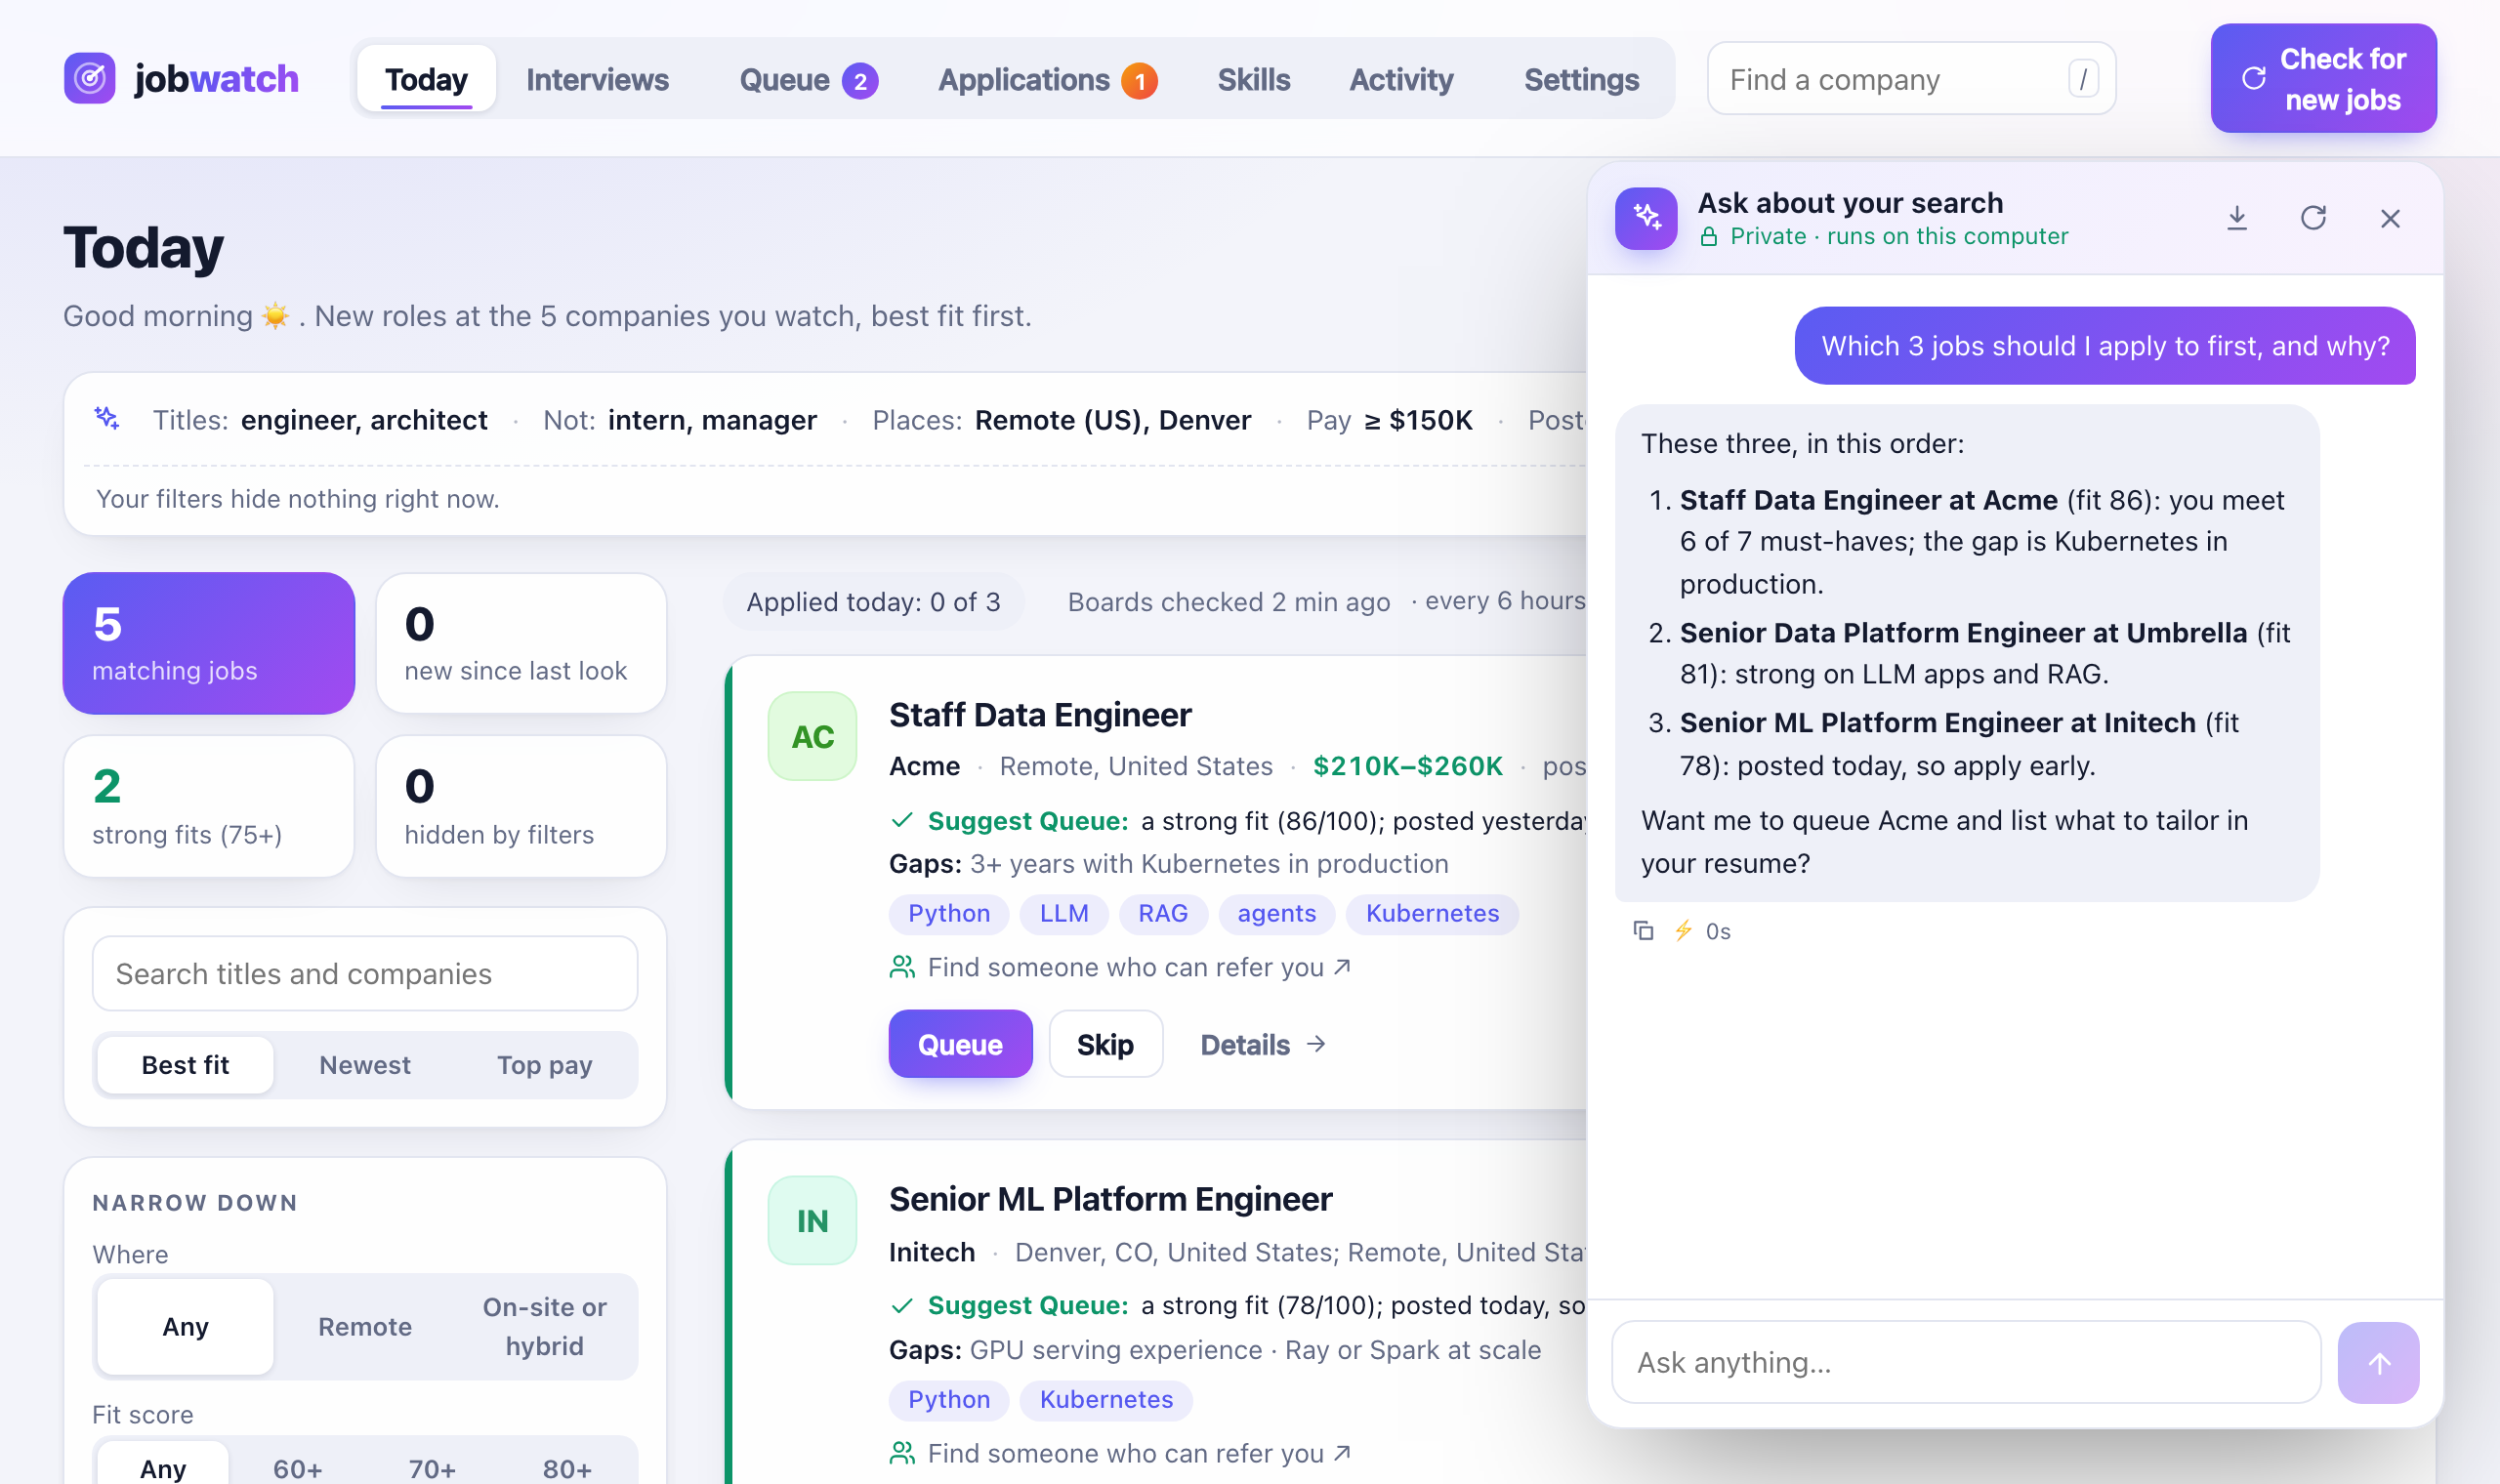Click the IN company avatar for Initech
The width and height of the screenshot is (2500, 1484).
812,1220
